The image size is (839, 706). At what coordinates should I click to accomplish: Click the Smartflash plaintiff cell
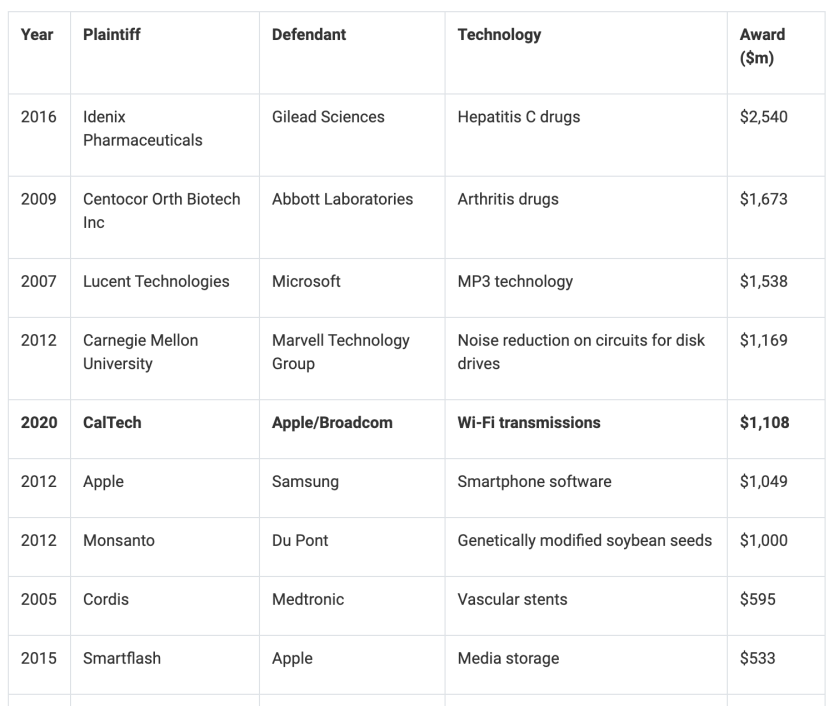[x=122, y=659]
